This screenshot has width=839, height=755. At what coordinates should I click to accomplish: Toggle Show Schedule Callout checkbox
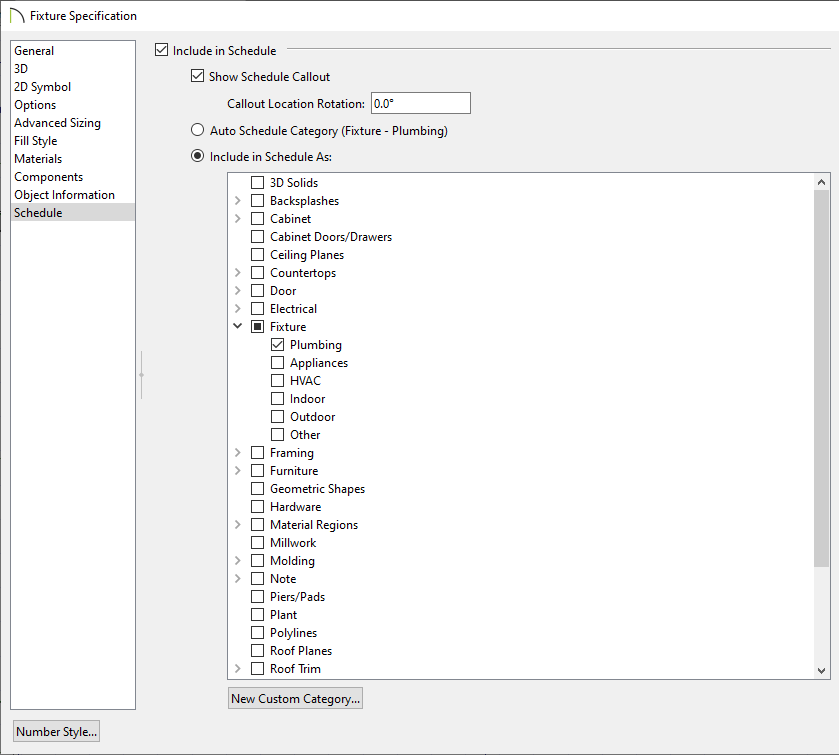[x=197, y=76]
